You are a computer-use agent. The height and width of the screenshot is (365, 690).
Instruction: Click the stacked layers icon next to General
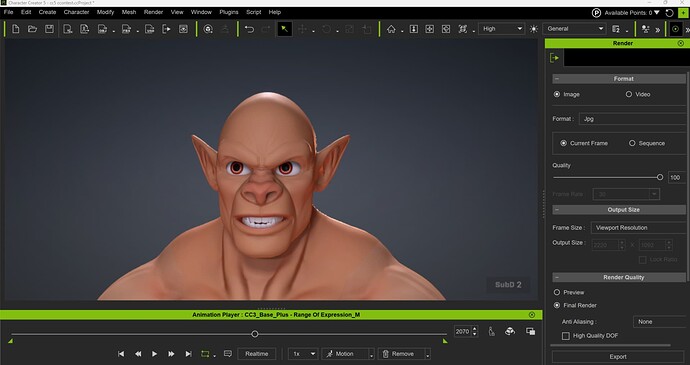coord(616,29)
